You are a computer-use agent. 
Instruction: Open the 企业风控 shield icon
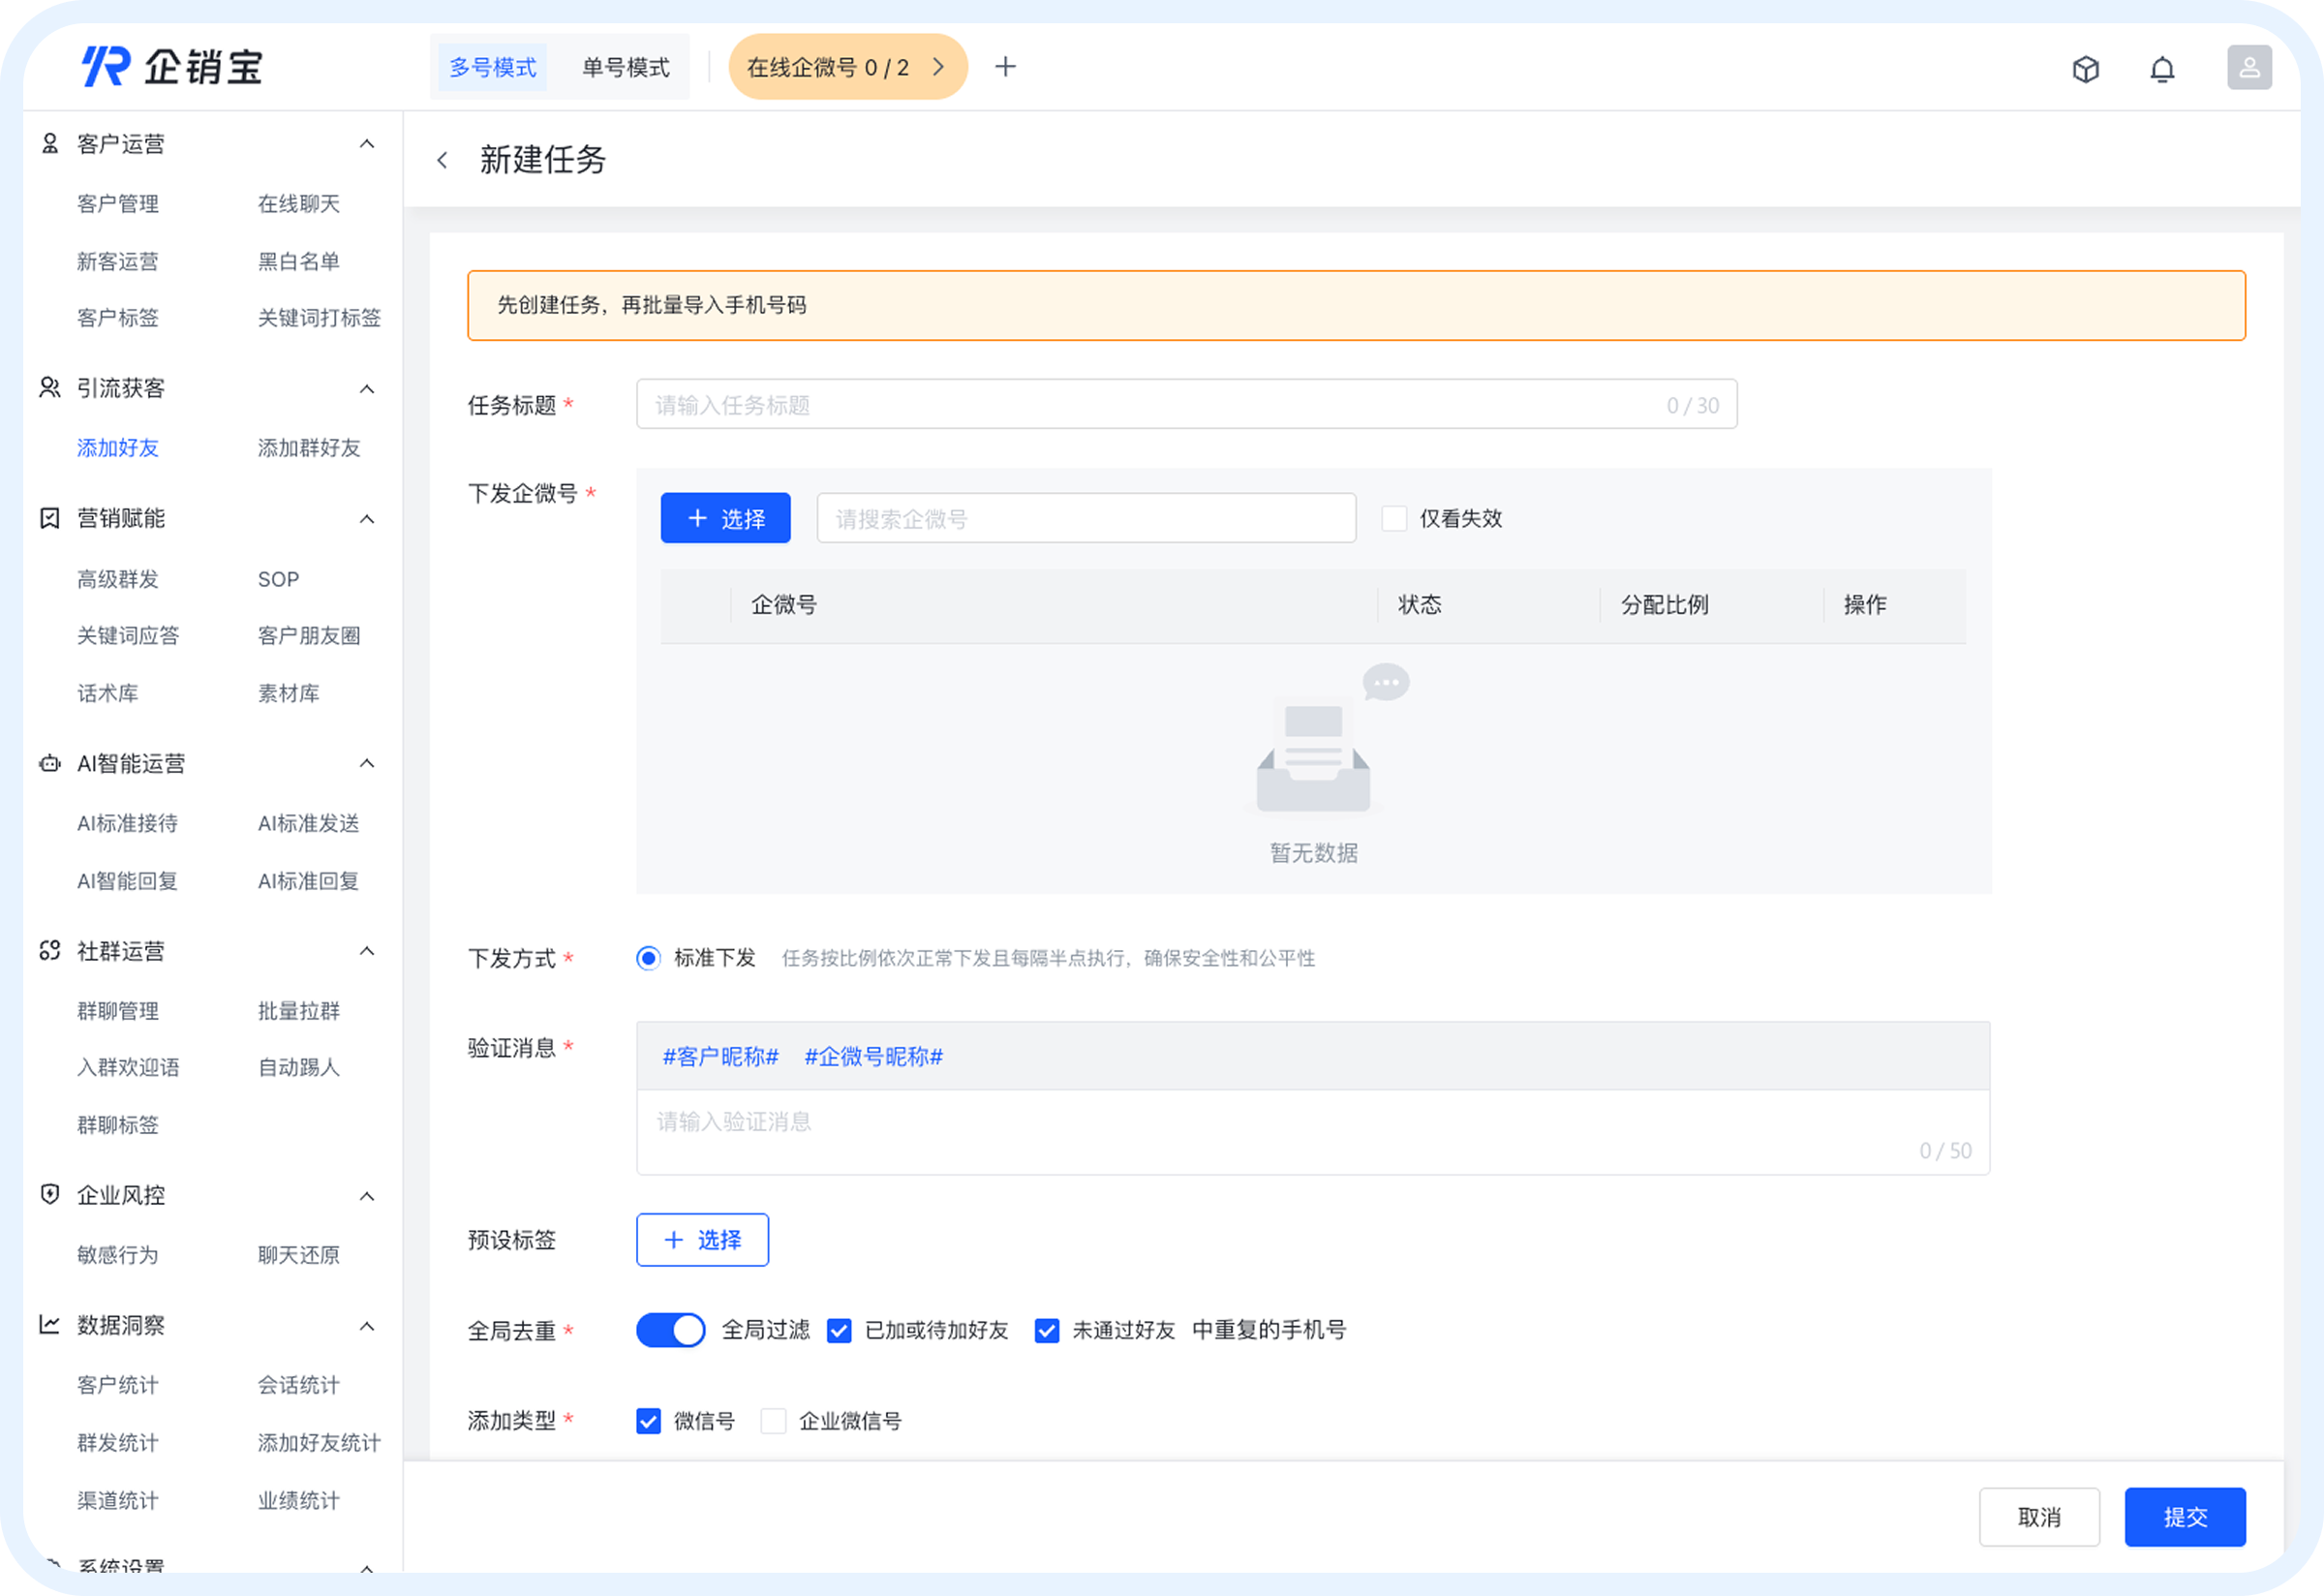[x=49, y=1194]
